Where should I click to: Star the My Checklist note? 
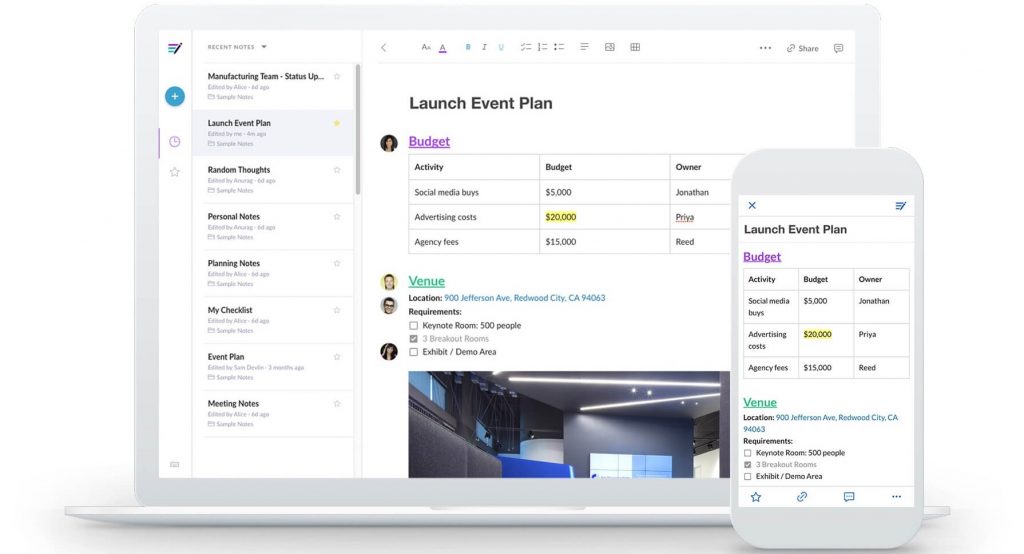coord(337,310)
